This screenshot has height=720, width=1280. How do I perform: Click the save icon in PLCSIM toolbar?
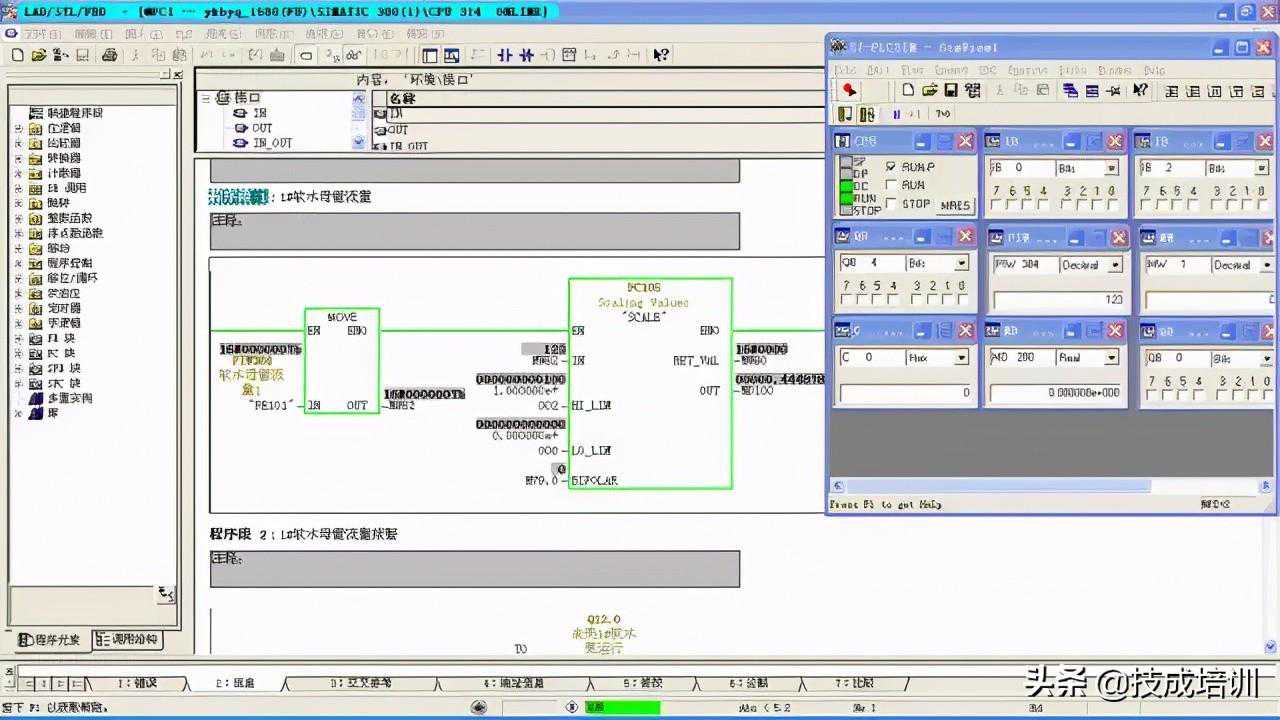(951, 90)
